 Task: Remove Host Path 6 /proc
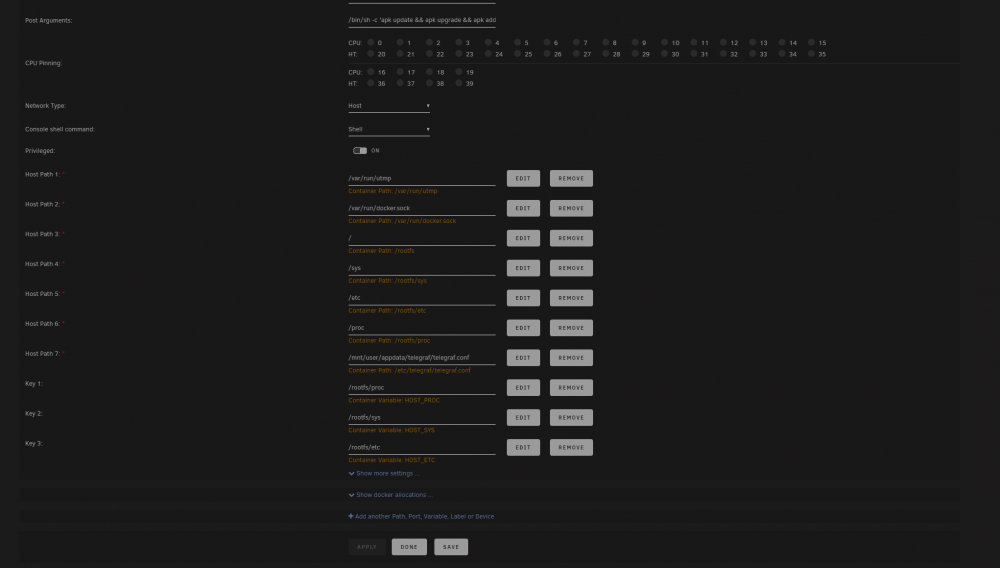click(571, 328)
